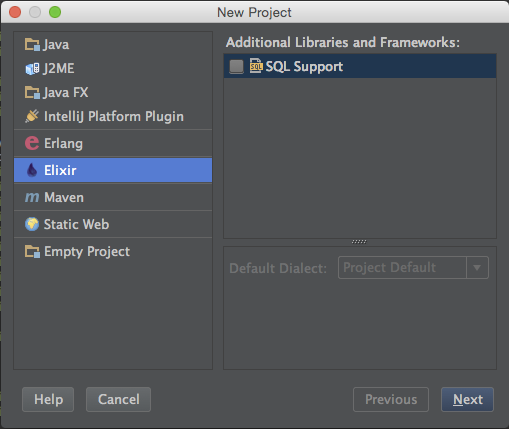The height and width of the screenshot is (429, 509).
Task: Select the IntelliJ Platform Plugin plug icon
Action: [x=32, y=116]
